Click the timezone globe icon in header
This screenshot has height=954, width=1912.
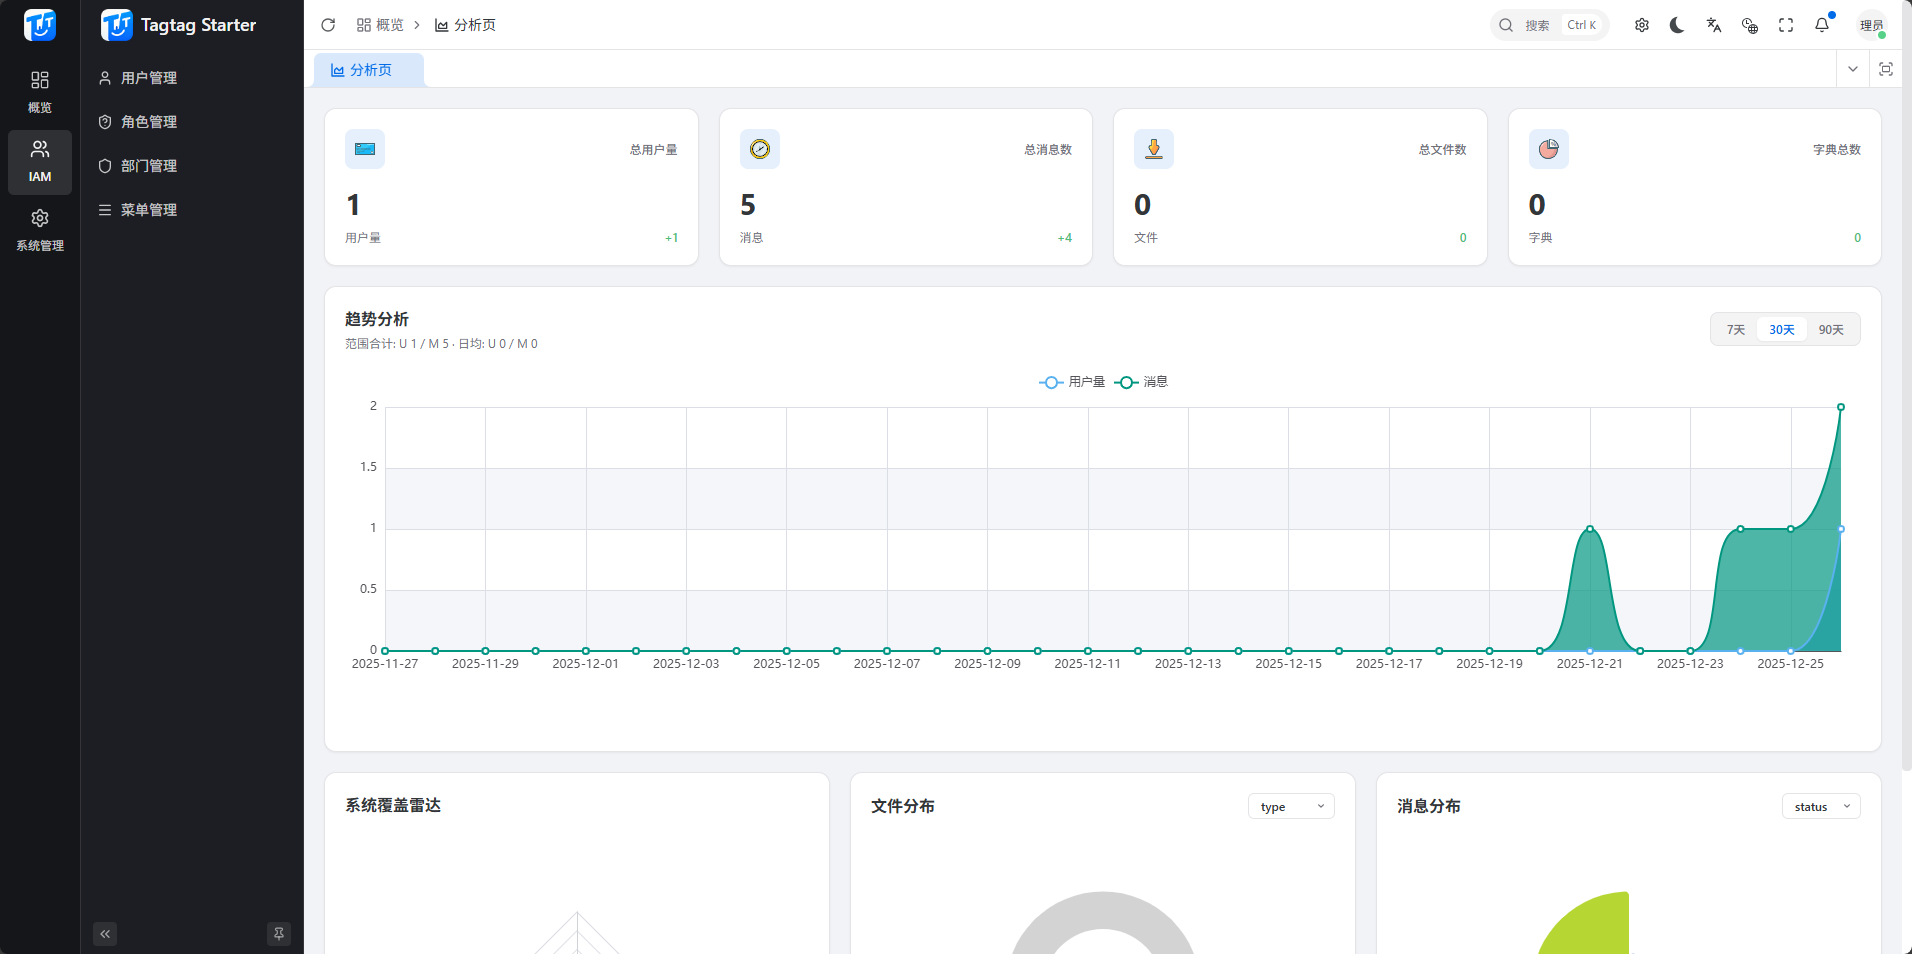1750,25
